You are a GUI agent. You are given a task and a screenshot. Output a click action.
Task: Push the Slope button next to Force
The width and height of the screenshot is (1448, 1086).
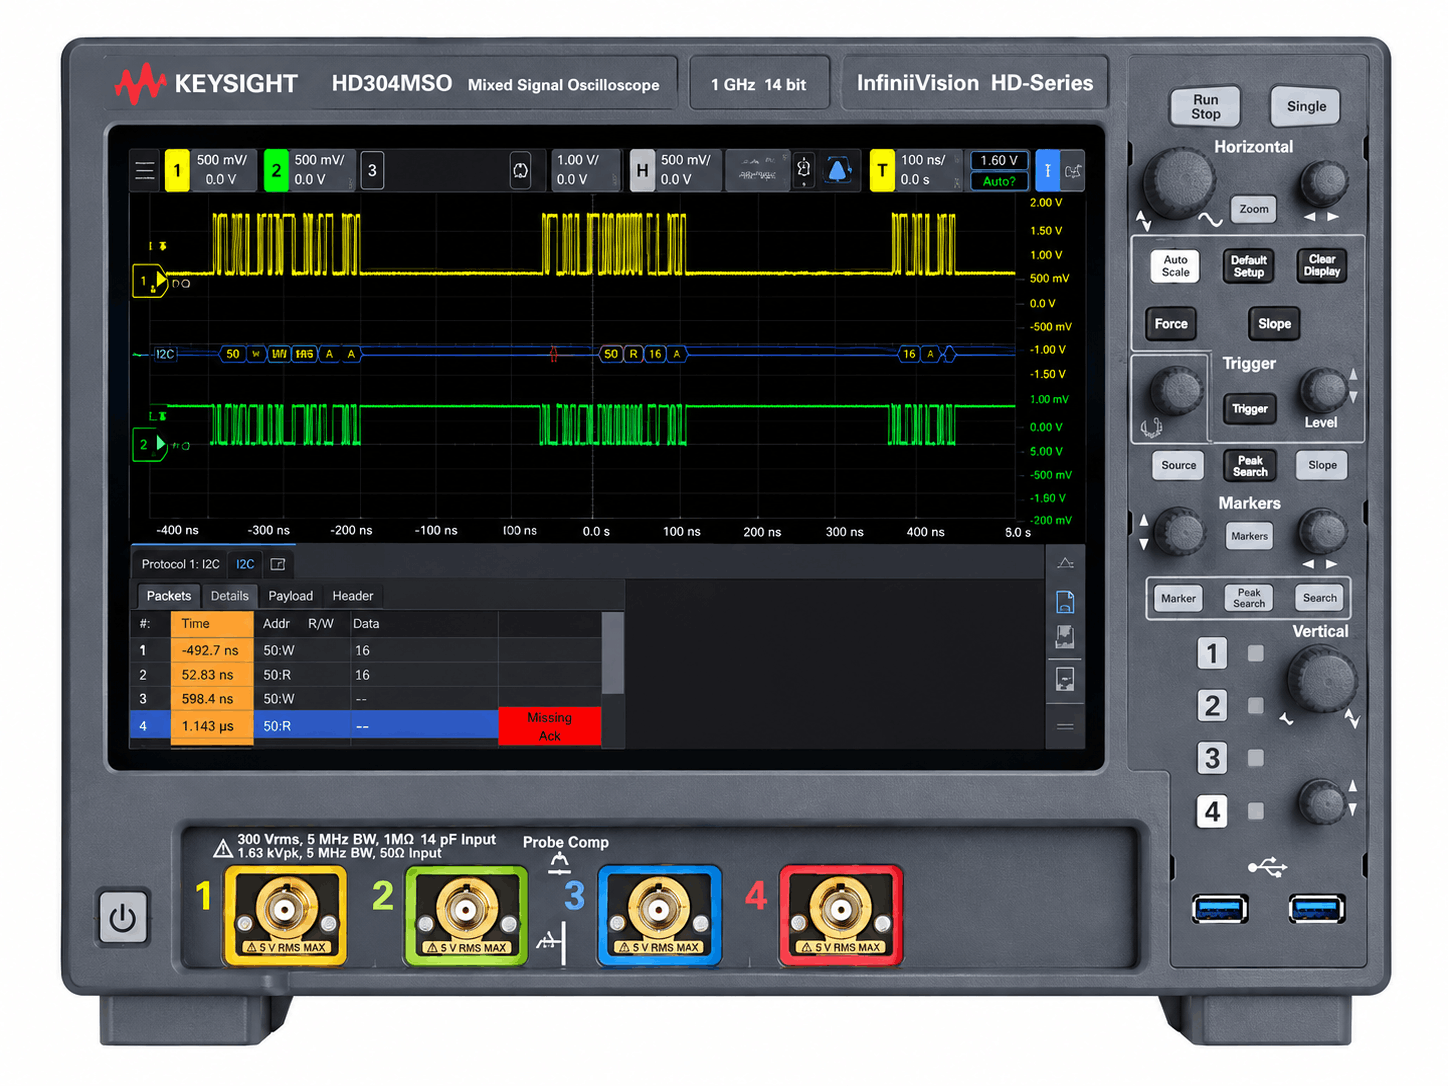[x=1274, y=324]
